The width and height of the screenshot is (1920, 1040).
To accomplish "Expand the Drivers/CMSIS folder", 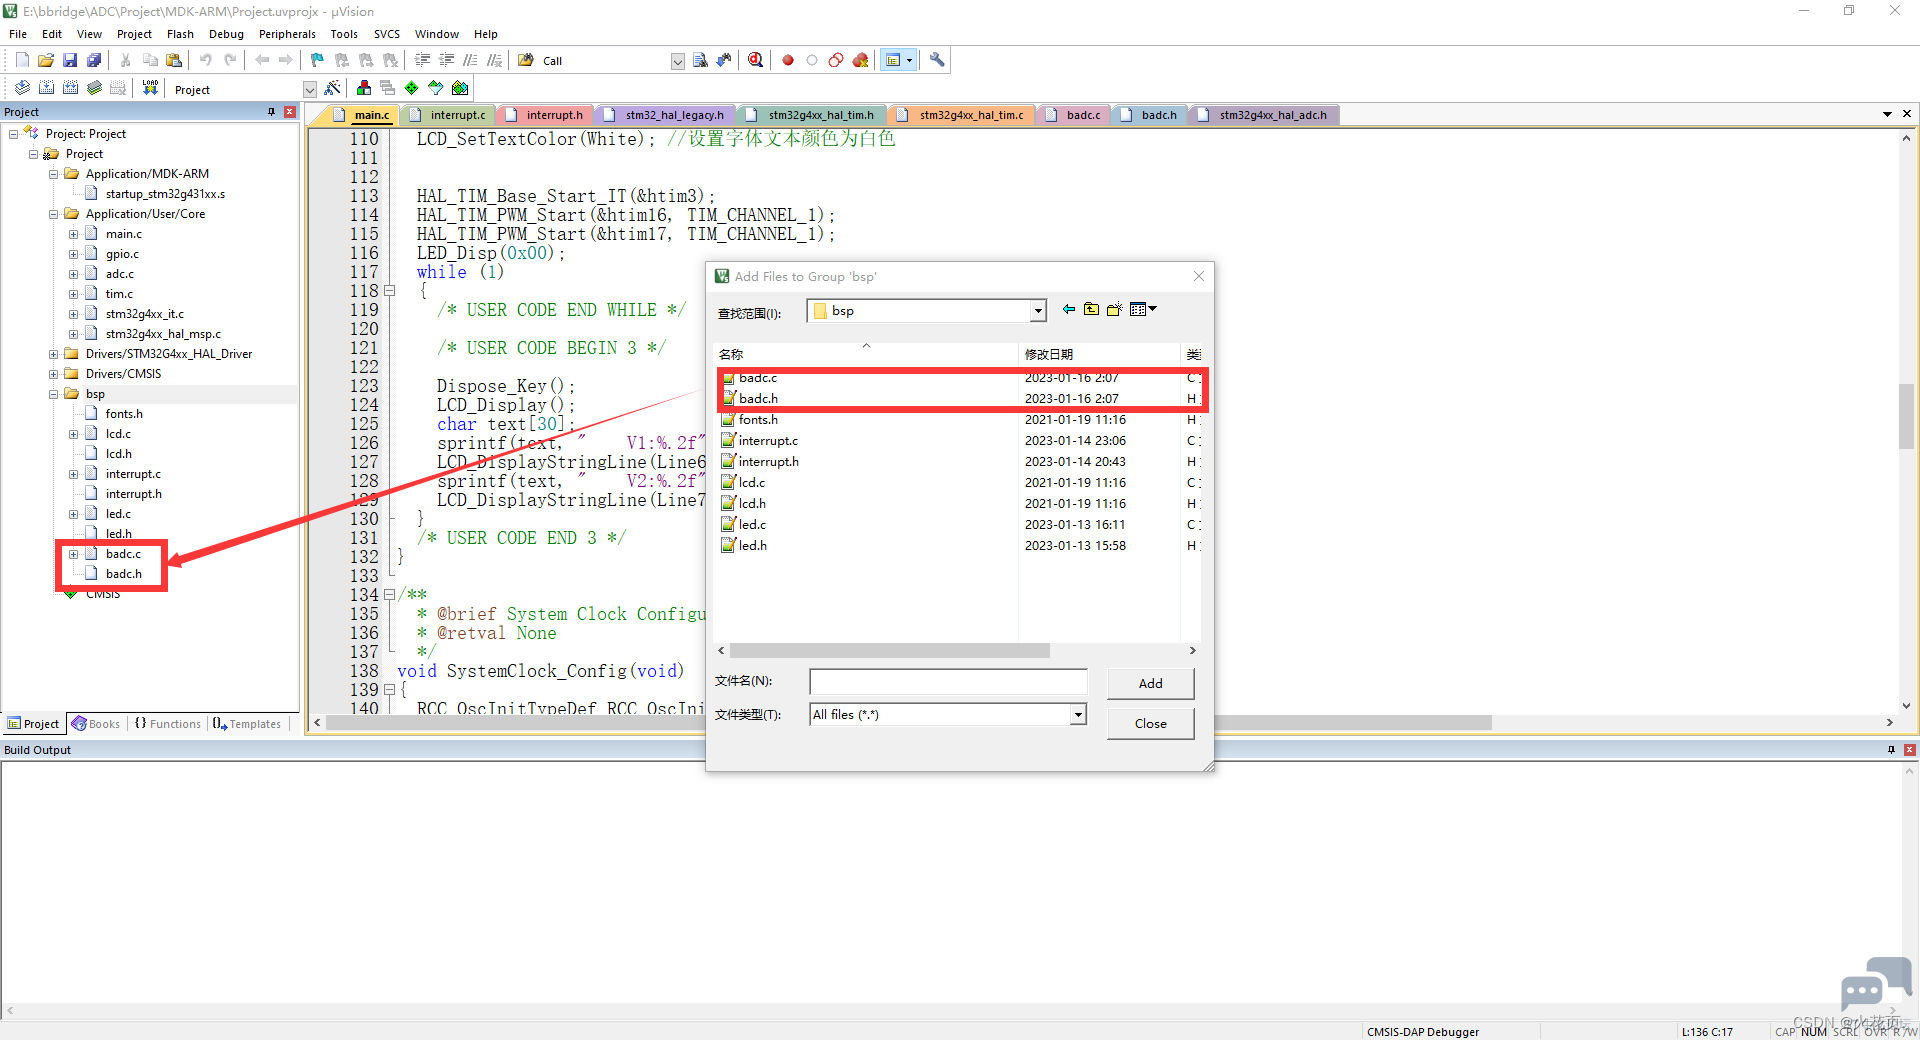I will (x=54, y=374).
